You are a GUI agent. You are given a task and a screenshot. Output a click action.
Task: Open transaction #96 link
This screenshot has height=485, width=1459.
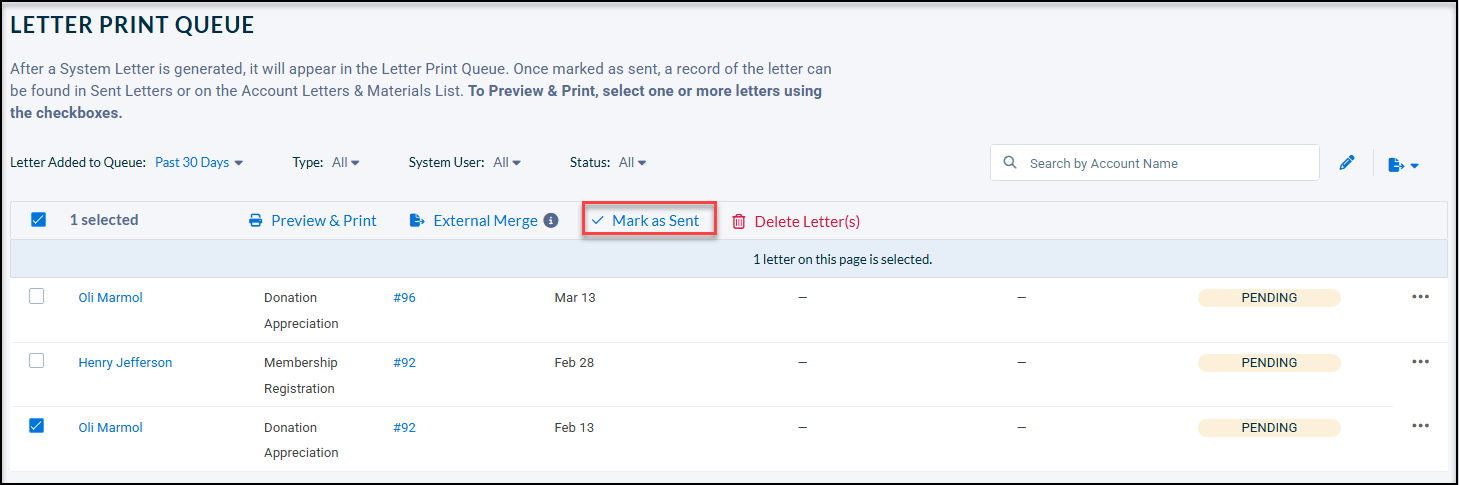click(404, 298)
